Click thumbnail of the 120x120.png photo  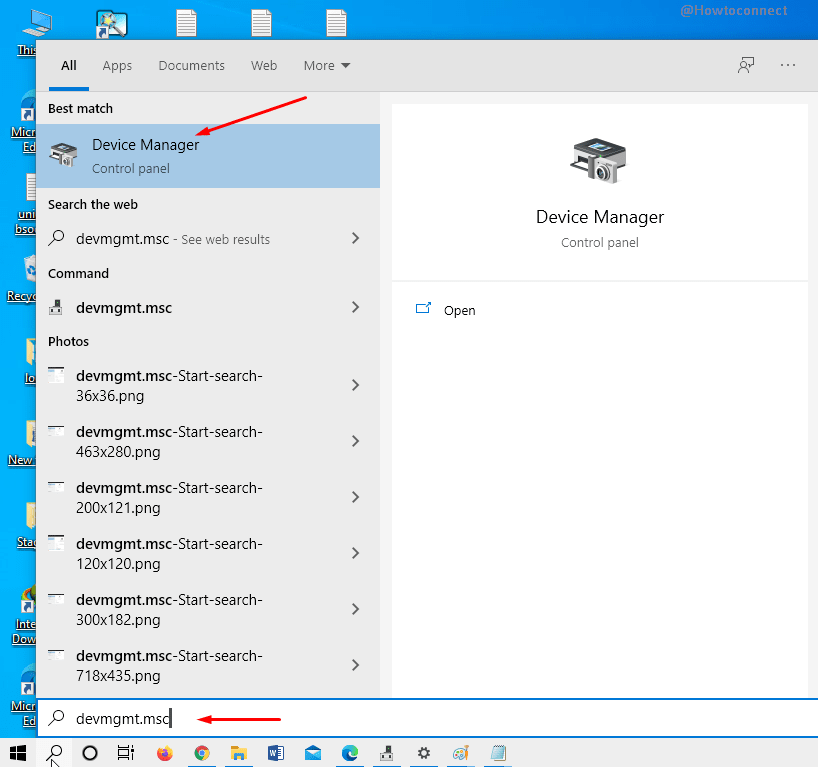click(x=56, y=543)
